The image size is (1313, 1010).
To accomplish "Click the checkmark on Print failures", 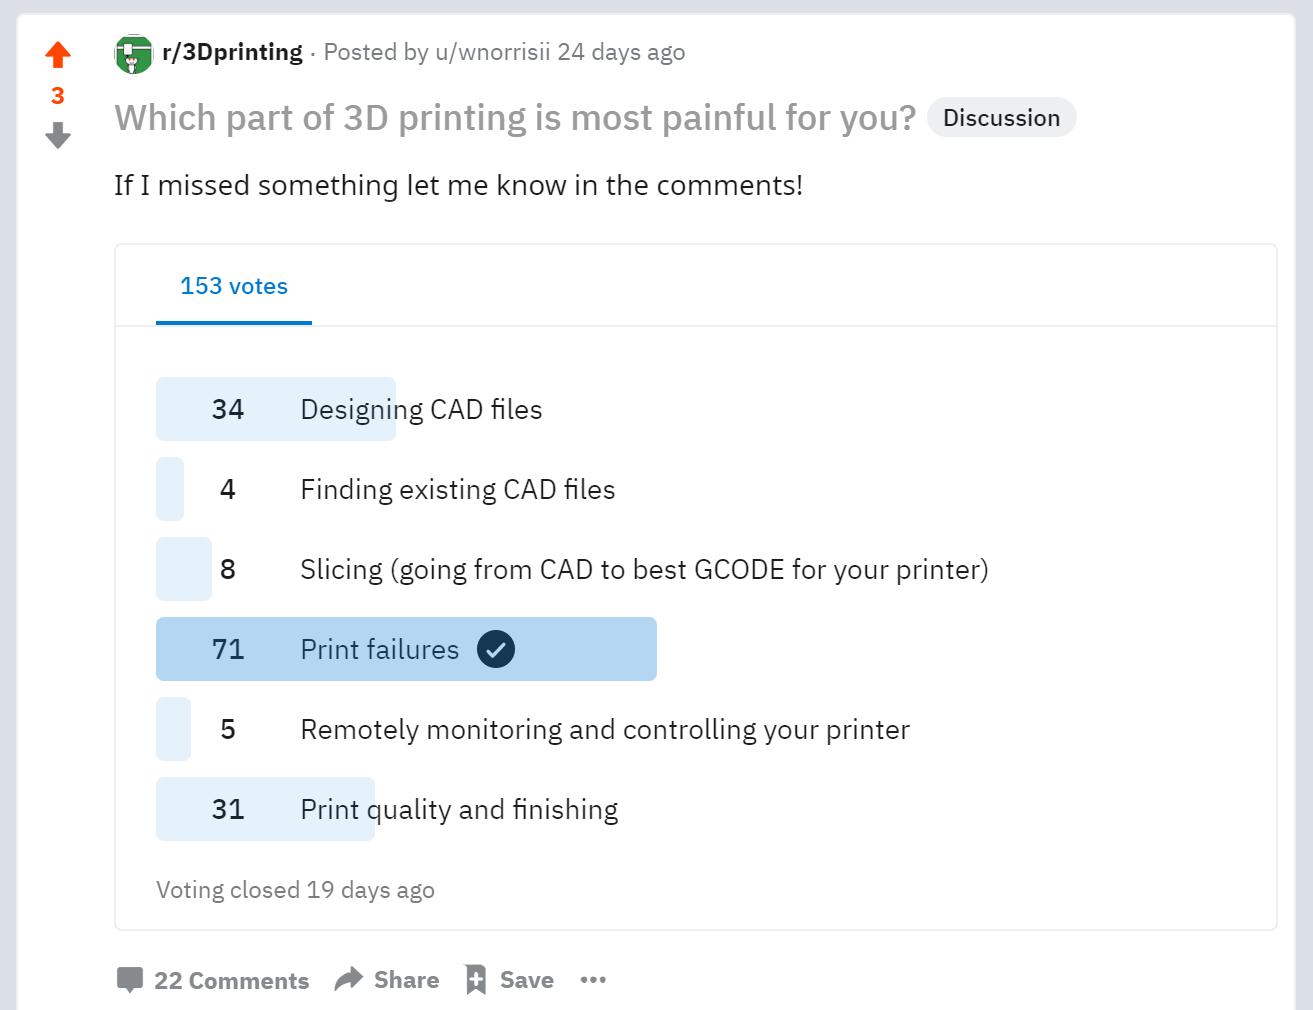I will pyautogui.click(x=496, y=649).
